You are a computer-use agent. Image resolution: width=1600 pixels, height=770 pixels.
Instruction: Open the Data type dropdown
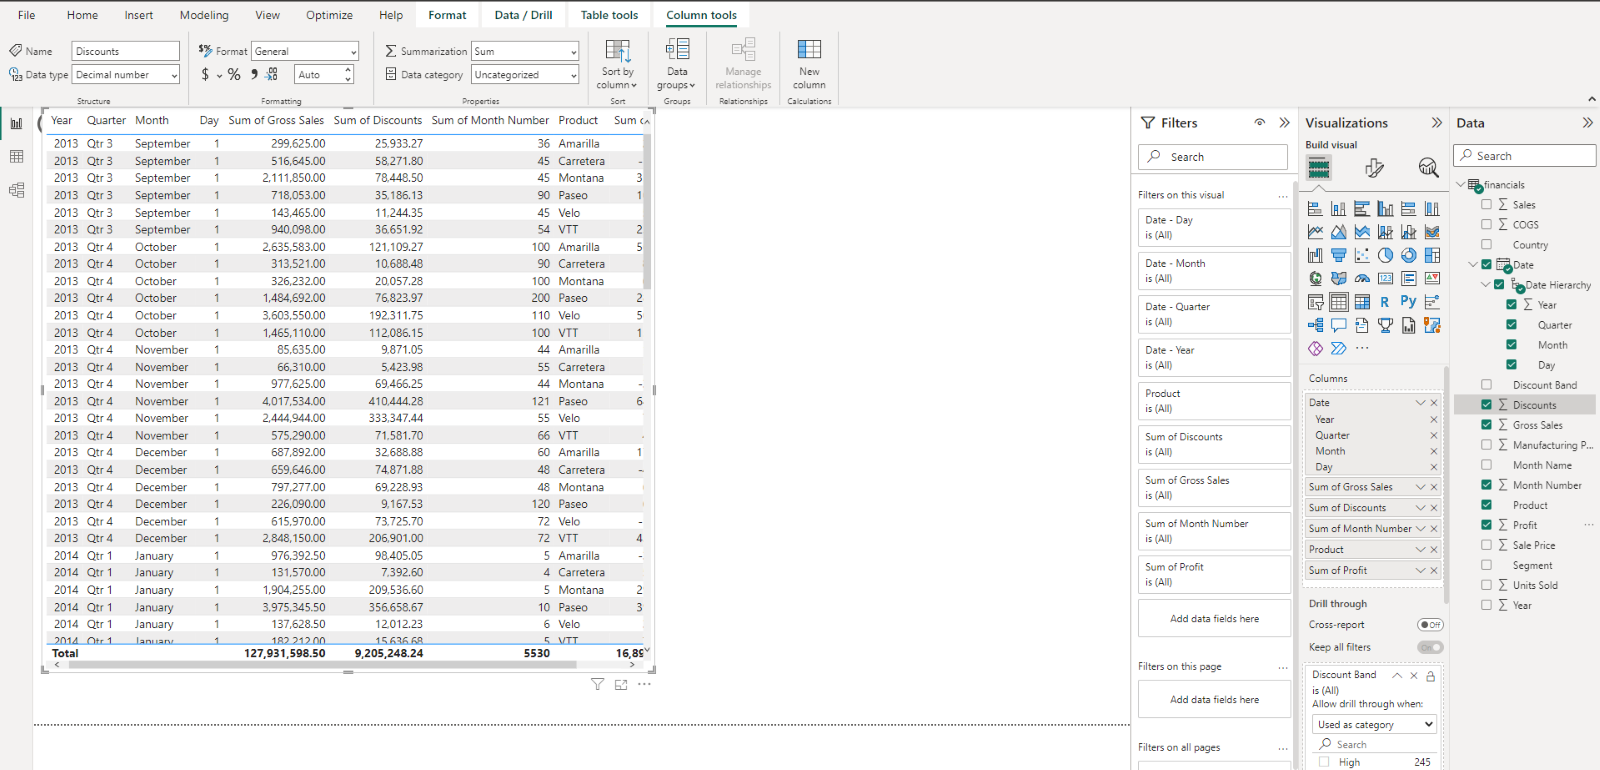[126, 75]
